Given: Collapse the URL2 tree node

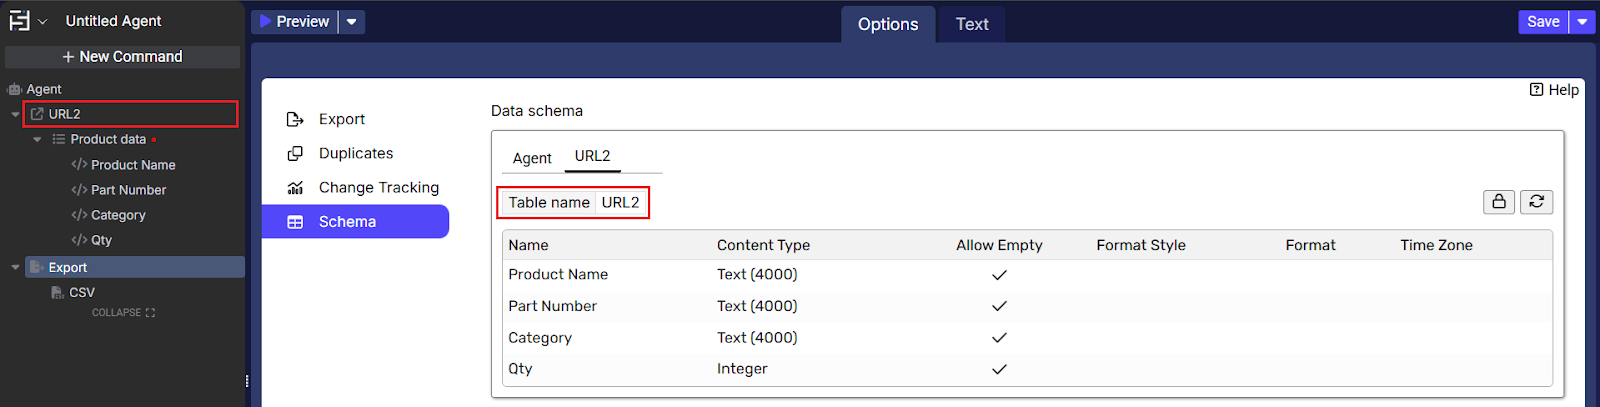Looking at the screenshot, I should (15, 114).
